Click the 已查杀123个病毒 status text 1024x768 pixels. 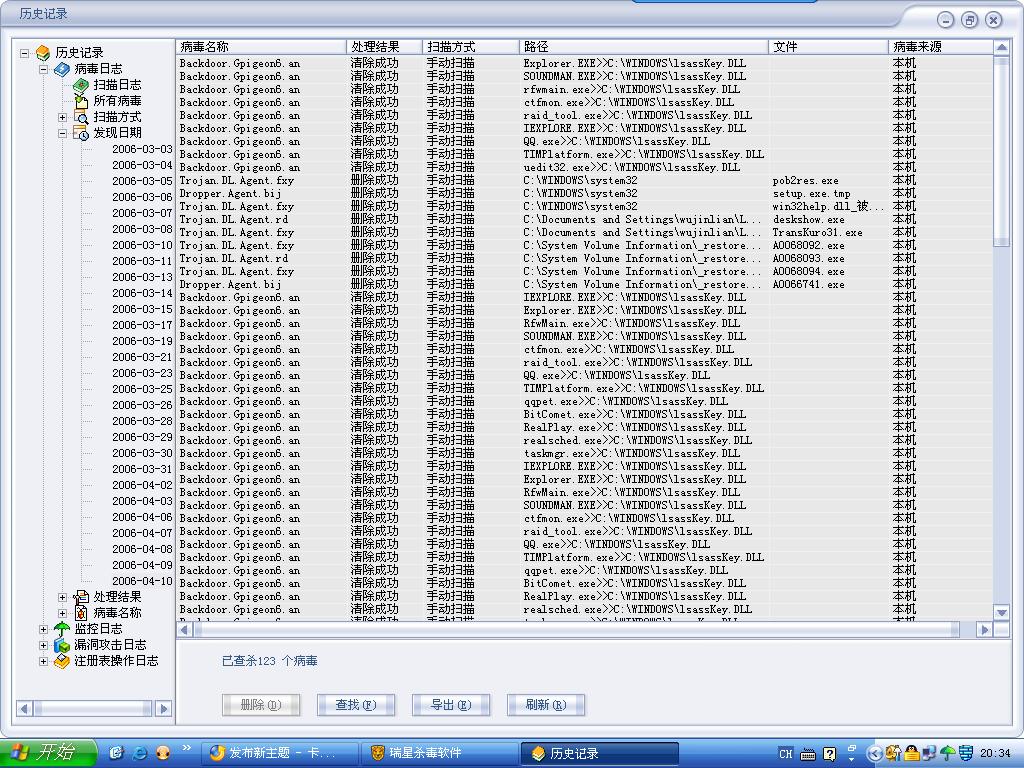coord(269,661)
